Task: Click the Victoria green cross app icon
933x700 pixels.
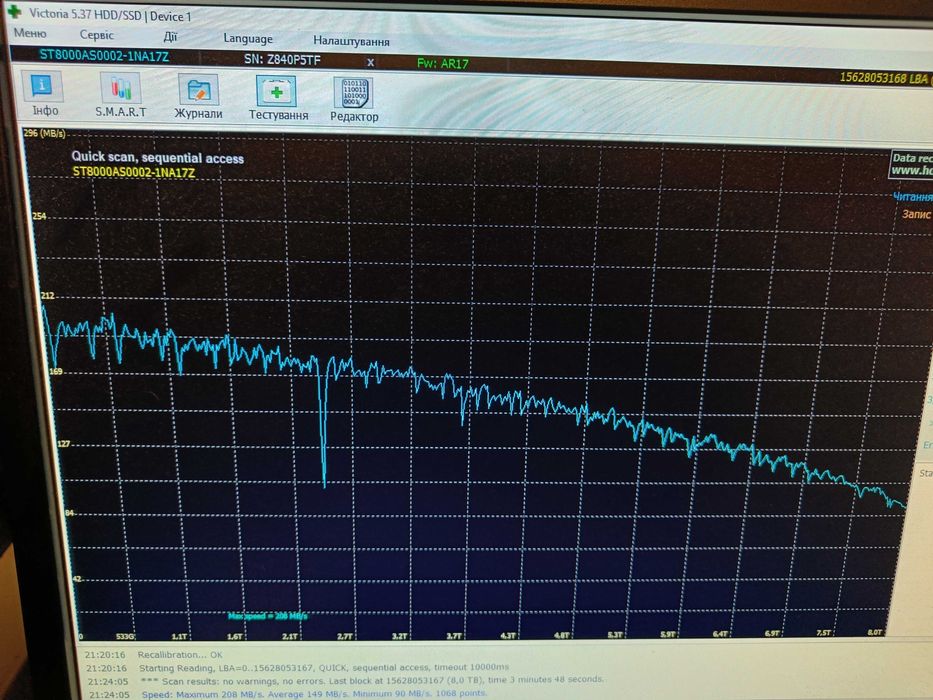Action: pos(14,11)
